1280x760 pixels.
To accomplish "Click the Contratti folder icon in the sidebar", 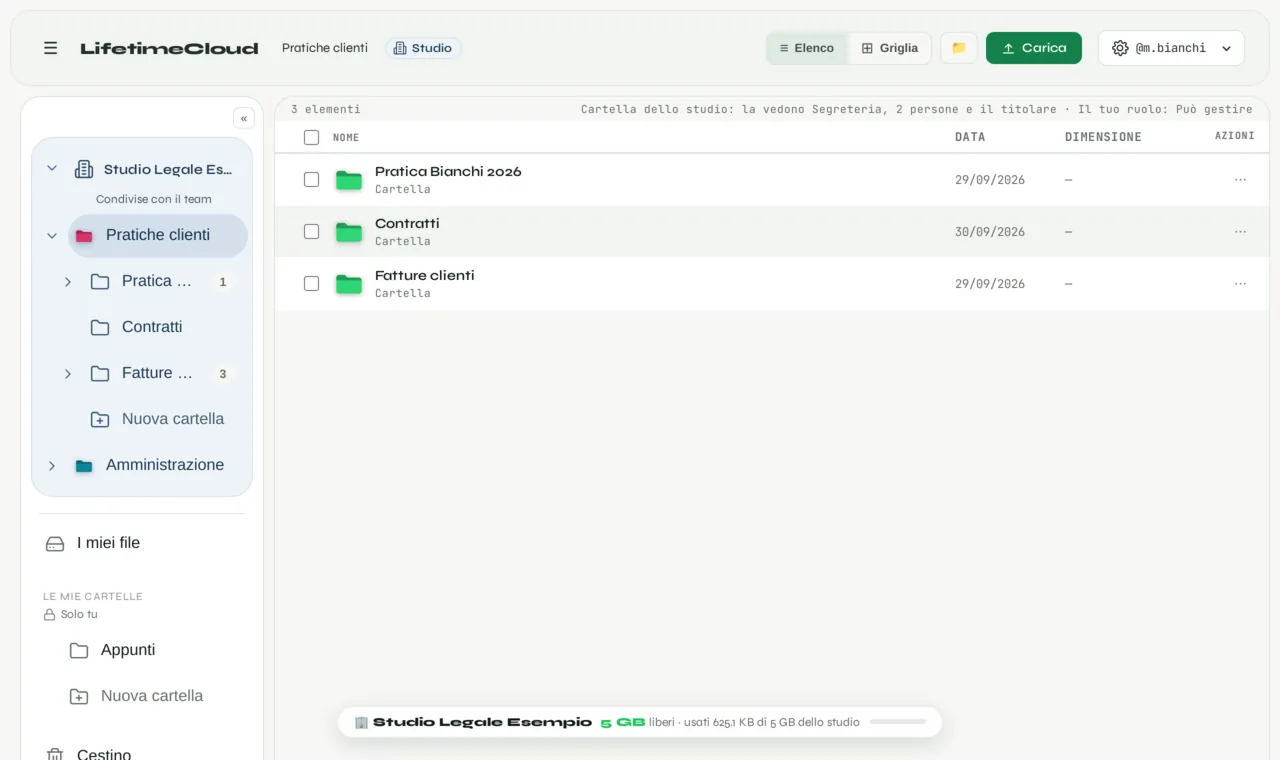I will 100,328.
